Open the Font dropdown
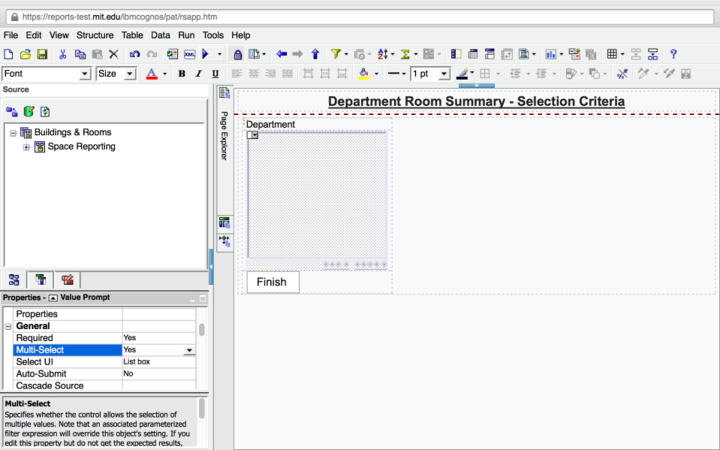The height and width of the screenshot is (450, 720). point(85,74)
